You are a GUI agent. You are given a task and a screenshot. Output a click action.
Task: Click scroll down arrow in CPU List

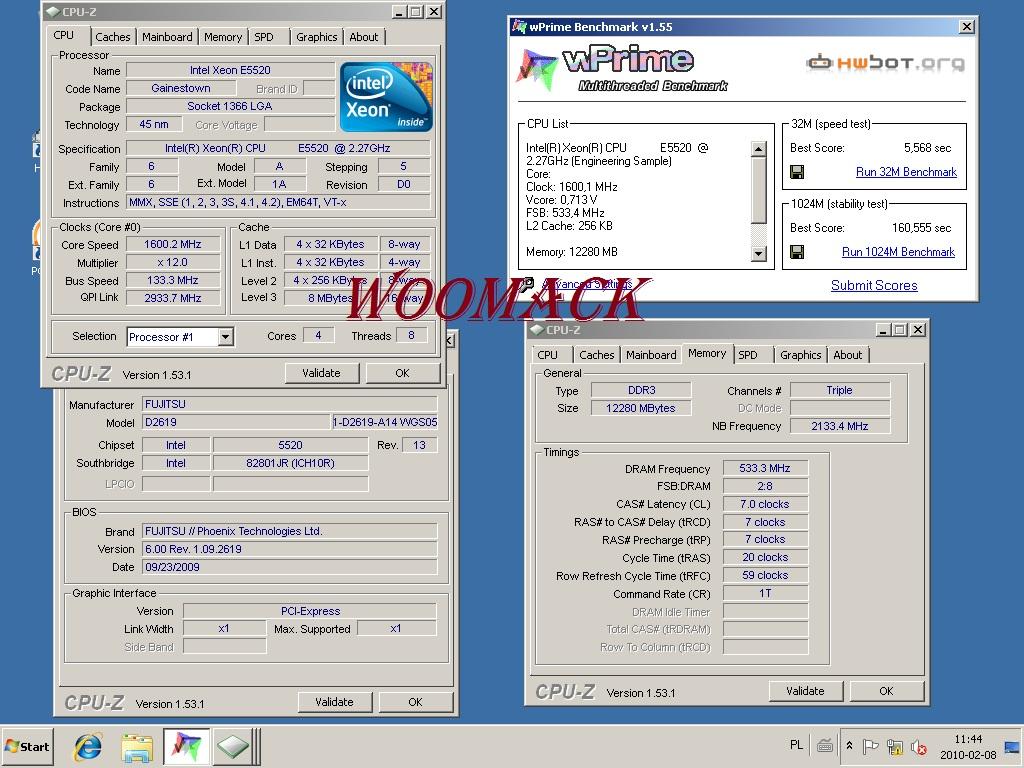point(758,253)
